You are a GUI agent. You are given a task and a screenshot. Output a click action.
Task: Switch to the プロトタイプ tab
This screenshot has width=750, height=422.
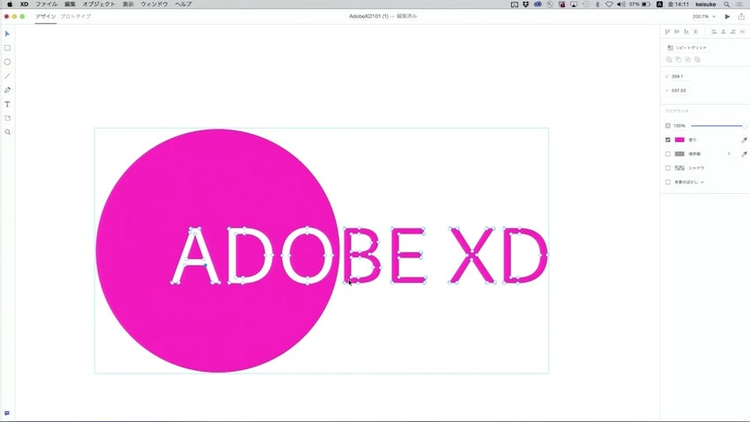pos(76,16)
